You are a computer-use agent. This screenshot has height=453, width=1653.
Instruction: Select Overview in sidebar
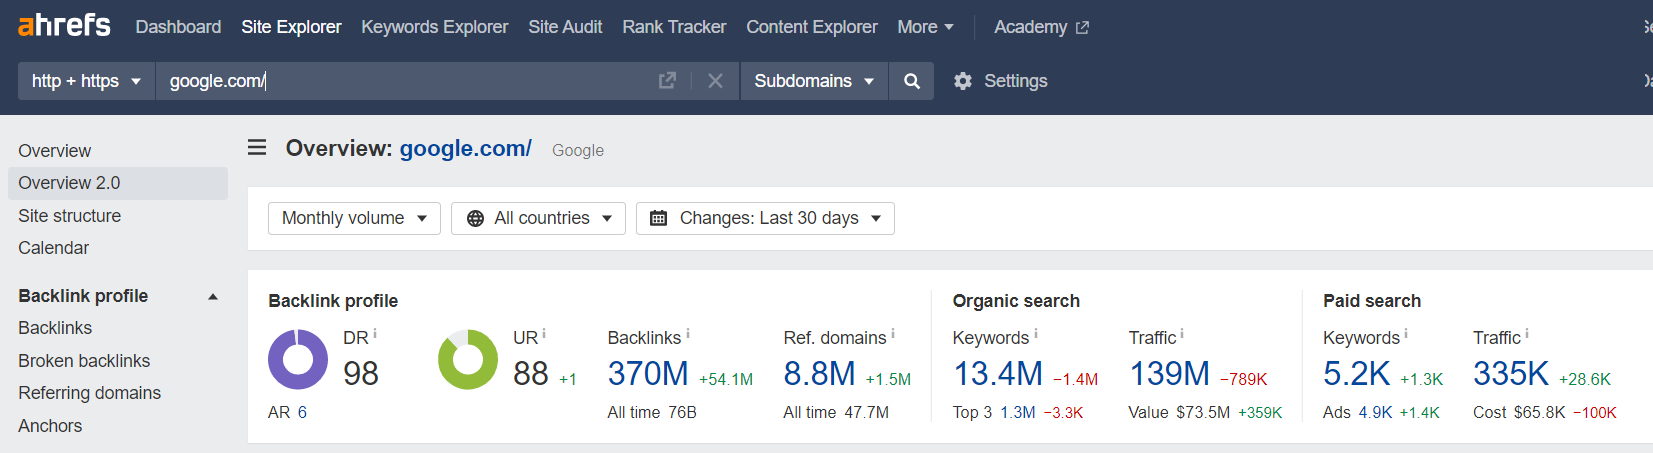(55, 151)
